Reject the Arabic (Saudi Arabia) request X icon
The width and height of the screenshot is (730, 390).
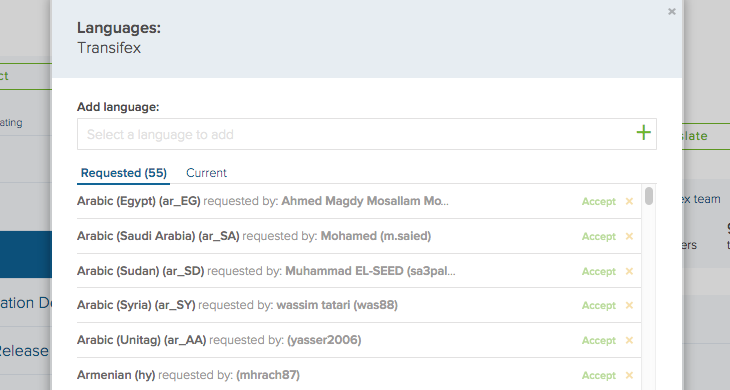click(629, 236)
